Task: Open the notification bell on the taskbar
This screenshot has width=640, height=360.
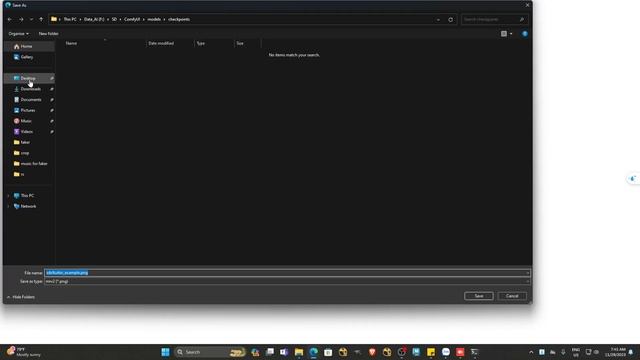Action: click(631, 352)
